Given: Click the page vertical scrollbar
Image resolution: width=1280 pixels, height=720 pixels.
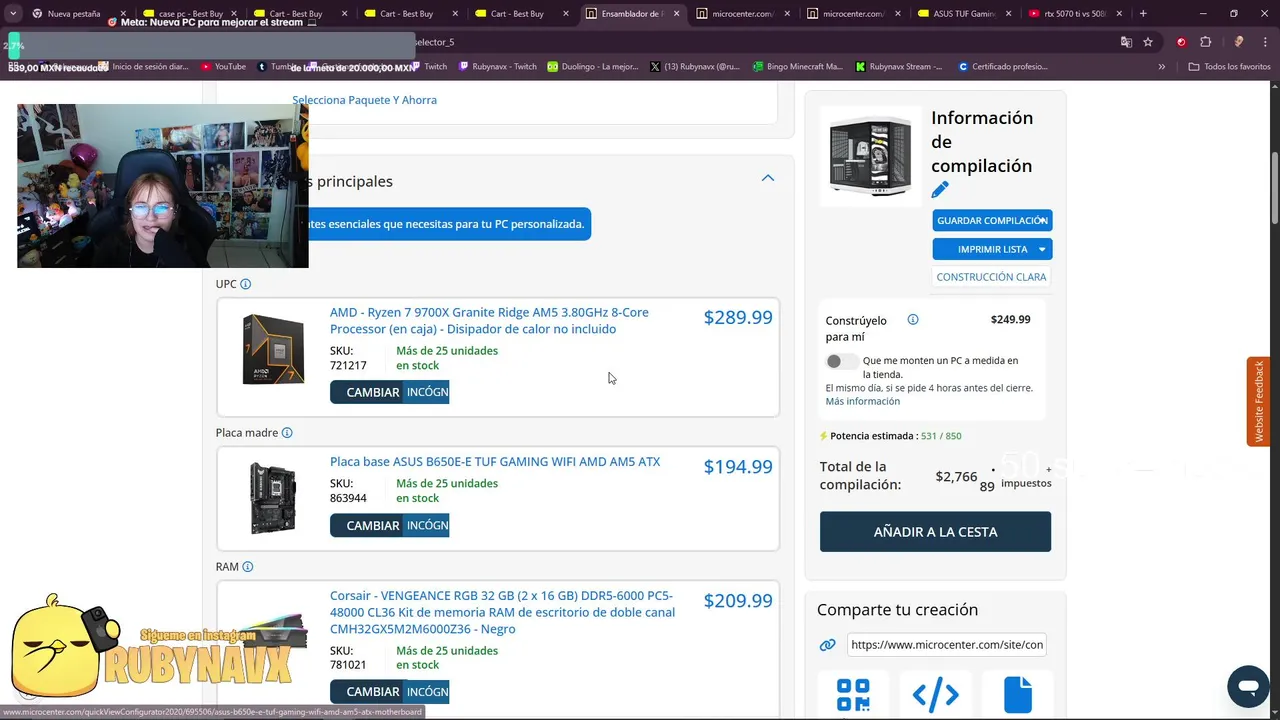Looking at the screenshot, I should pyautogui.click(x=1274, y=187).
